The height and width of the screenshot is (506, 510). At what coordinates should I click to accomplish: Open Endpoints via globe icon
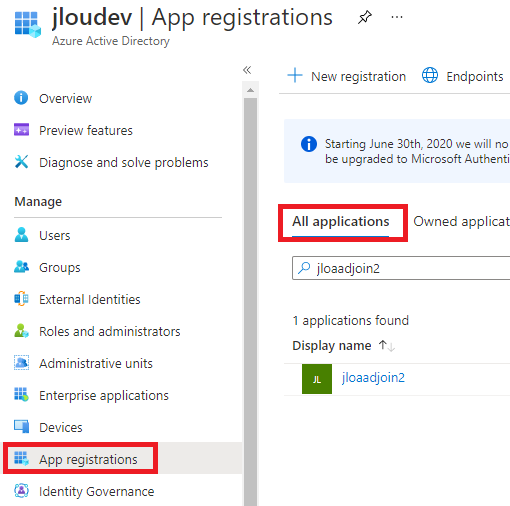pos(430,75)
